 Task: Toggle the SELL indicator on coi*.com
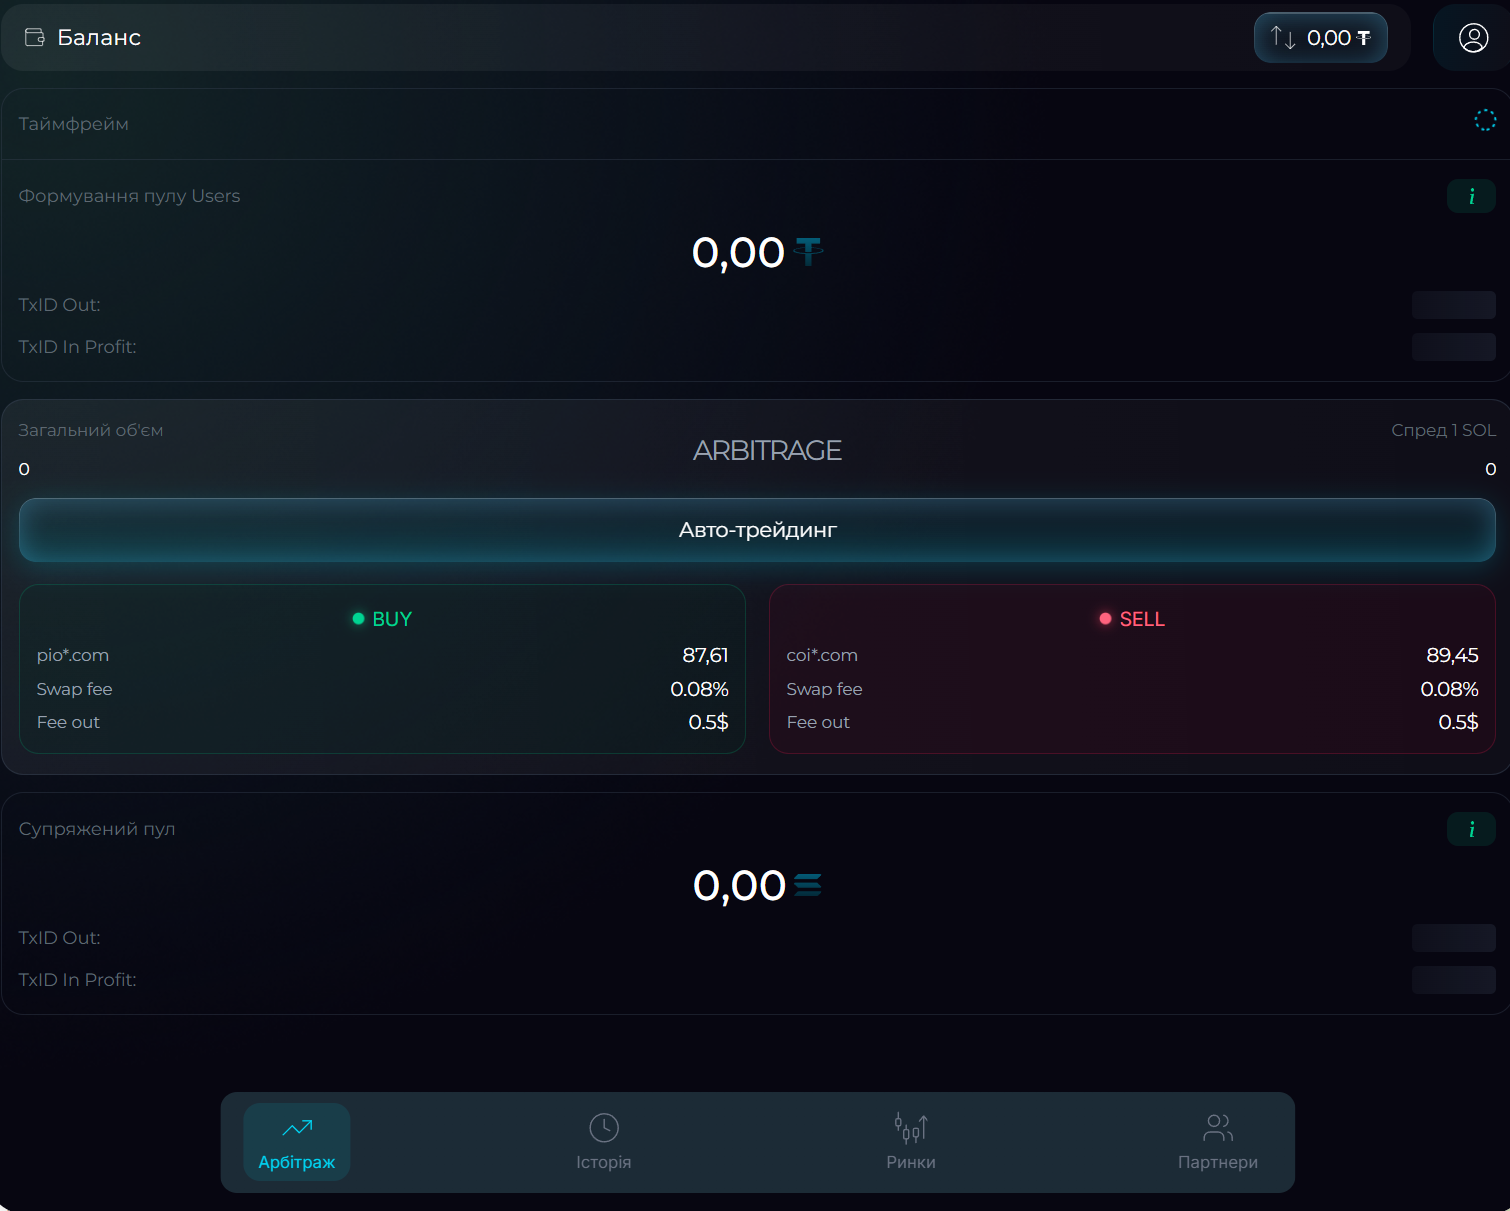pyautogui.click(x=1105, y=618)
